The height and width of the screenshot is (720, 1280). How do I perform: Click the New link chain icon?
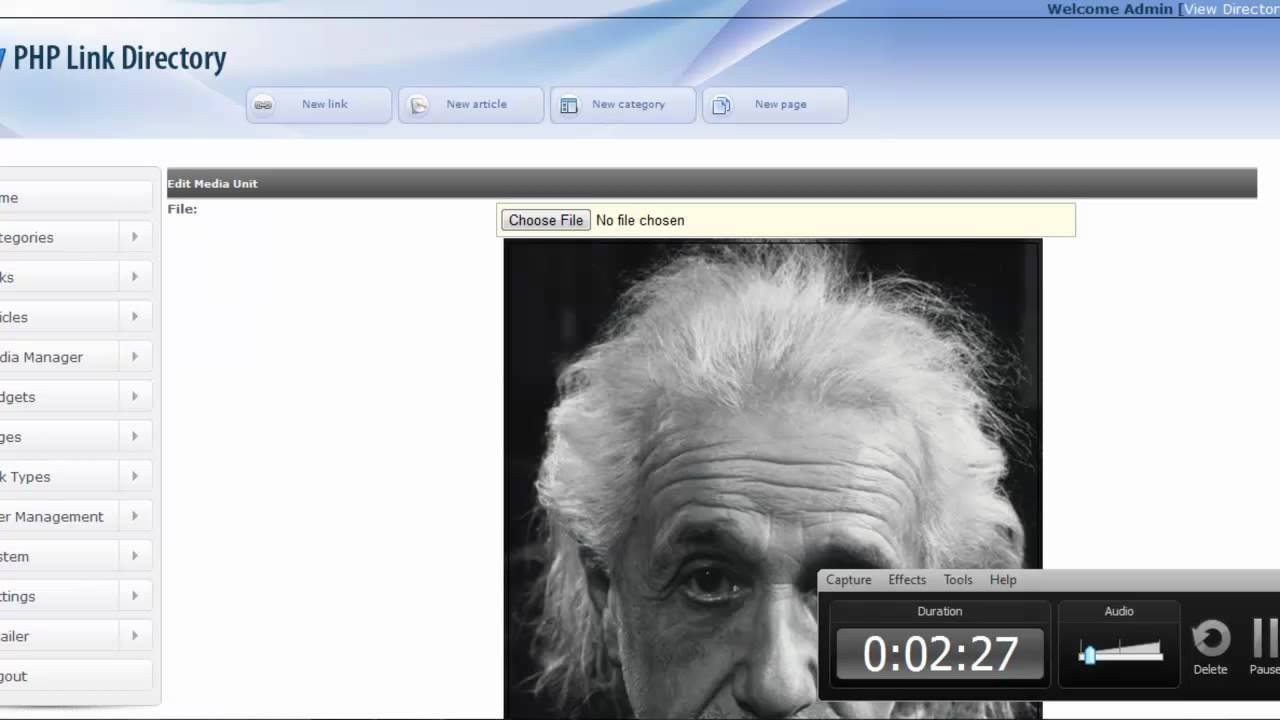(x=263, y=105)
